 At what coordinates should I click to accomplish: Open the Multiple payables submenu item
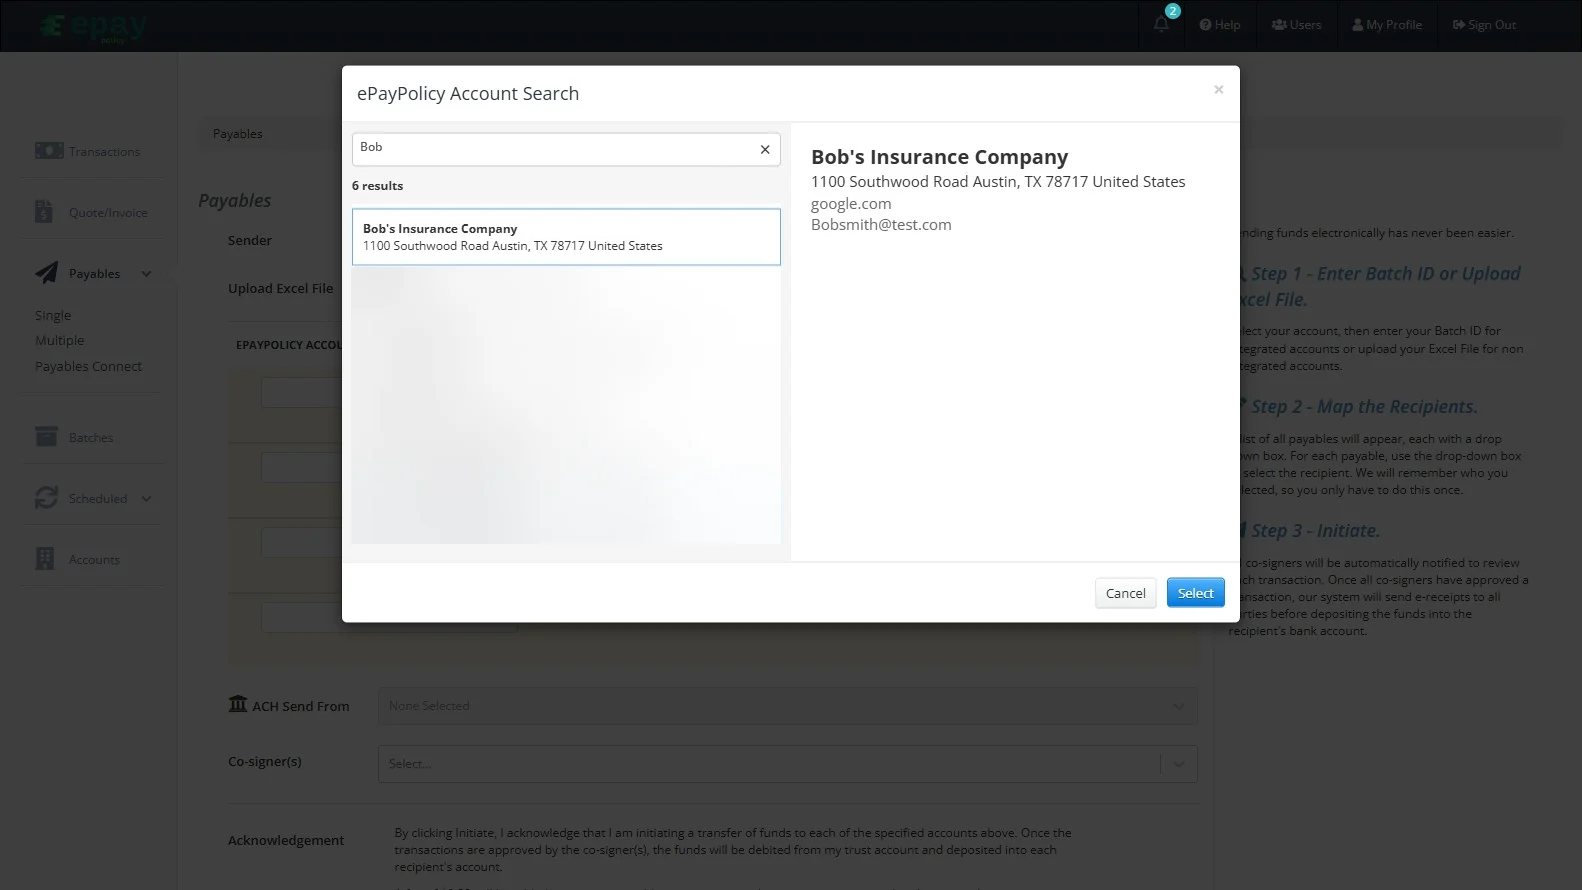(60, 341)
